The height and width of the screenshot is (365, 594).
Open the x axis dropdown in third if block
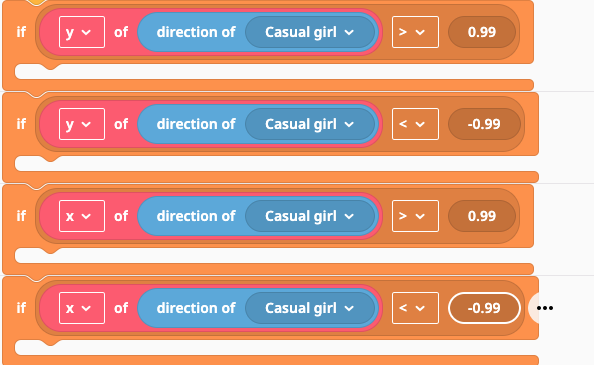(x=82, y=216)
